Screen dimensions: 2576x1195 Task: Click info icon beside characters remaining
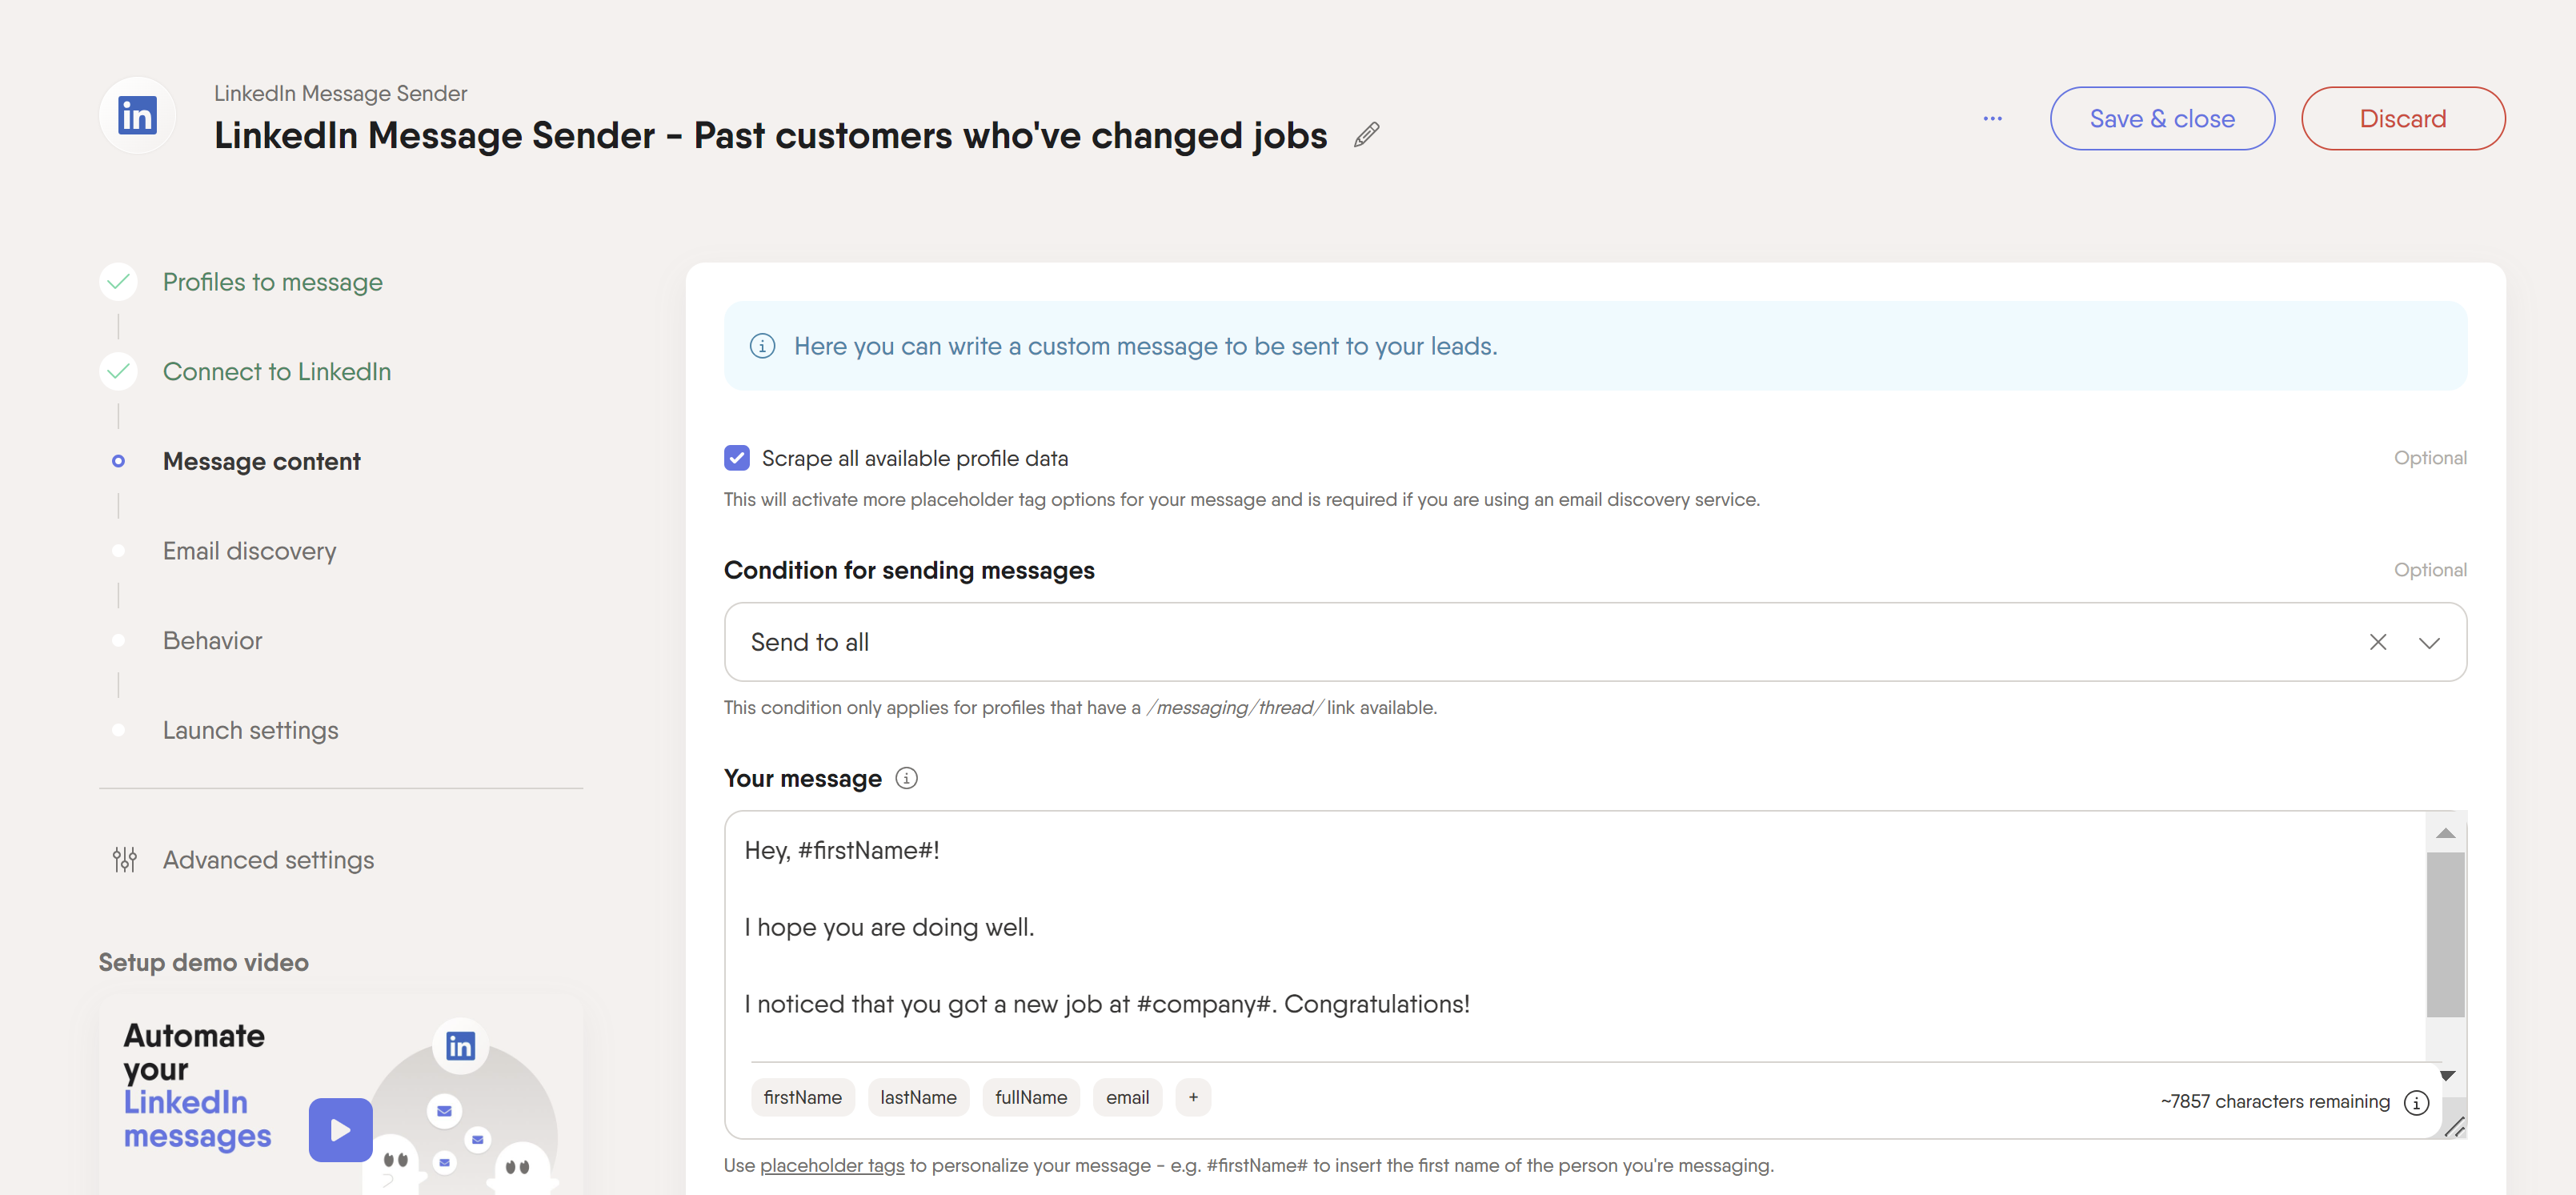[x=2416, y=1102]
